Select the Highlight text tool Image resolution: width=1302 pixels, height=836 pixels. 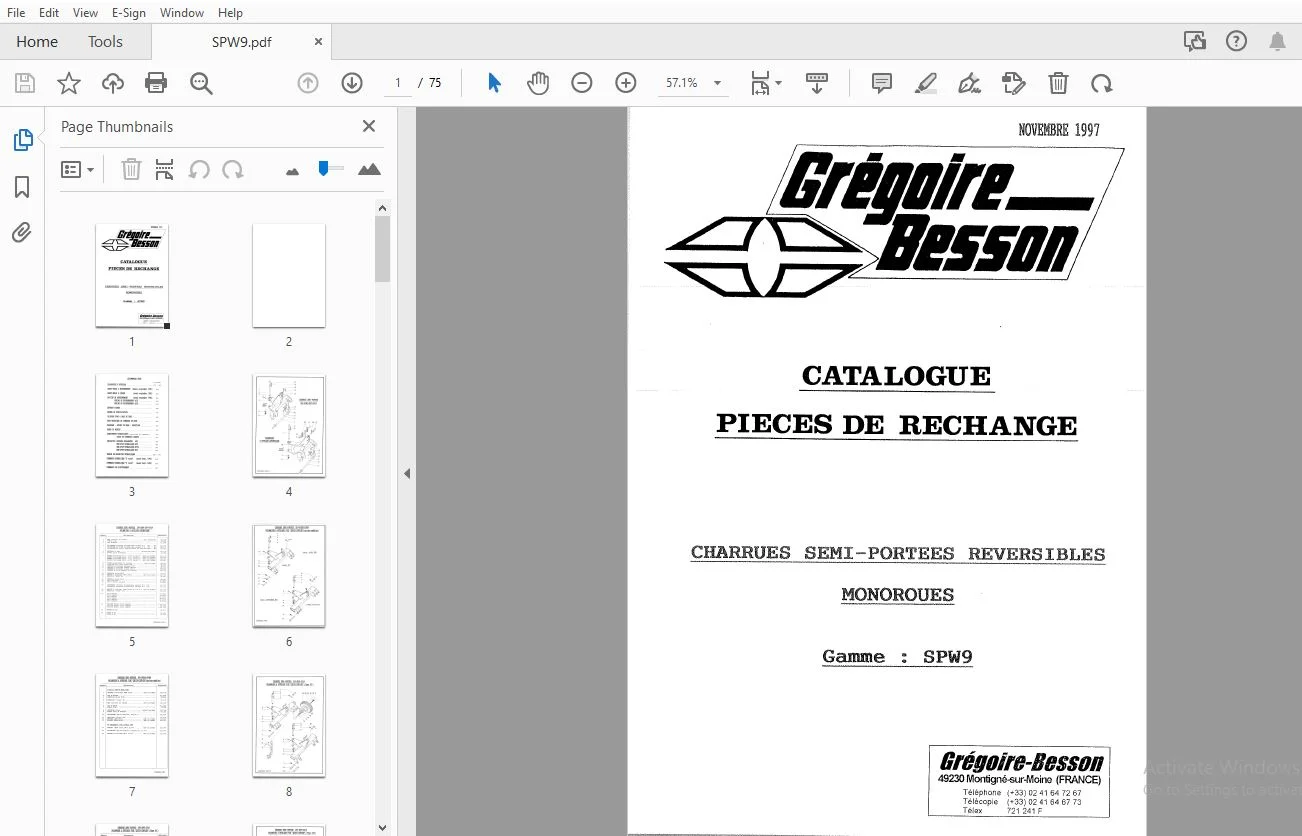(925, 83)
